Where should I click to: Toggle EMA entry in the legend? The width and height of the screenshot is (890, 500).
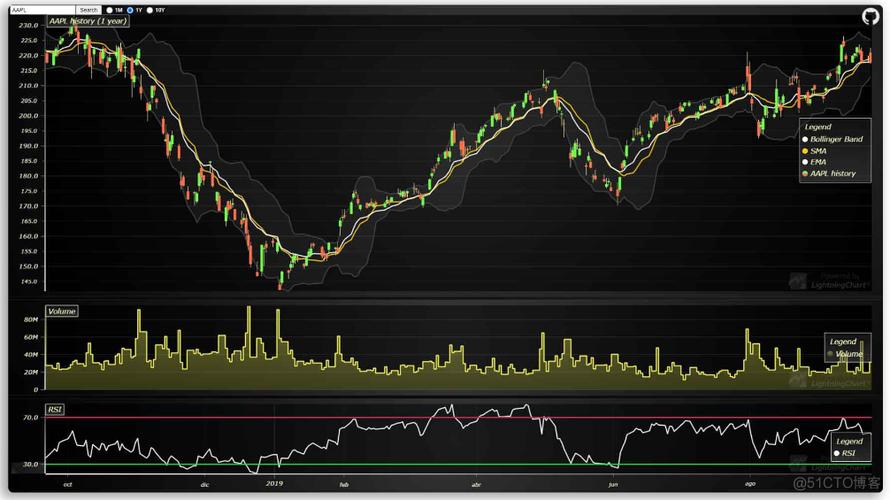tap(815, 162)
